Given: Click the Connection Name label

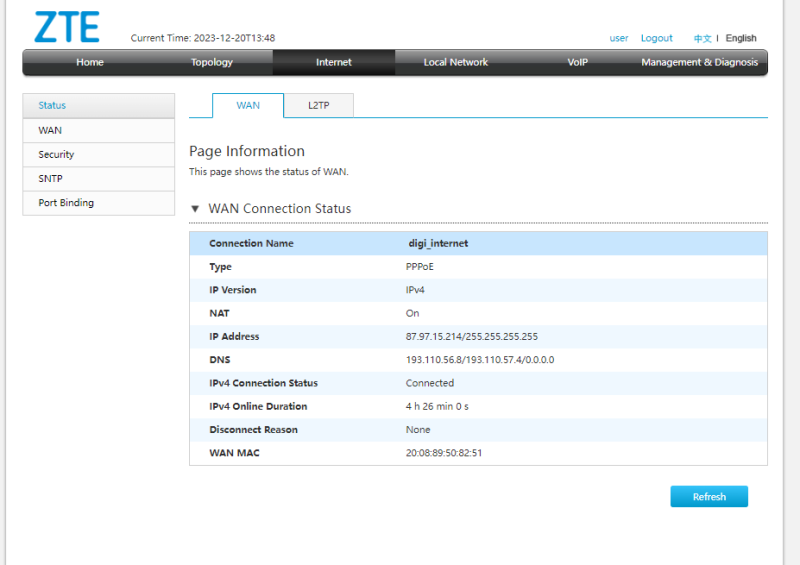Looking at the screenshot, I should pos(251,243).
